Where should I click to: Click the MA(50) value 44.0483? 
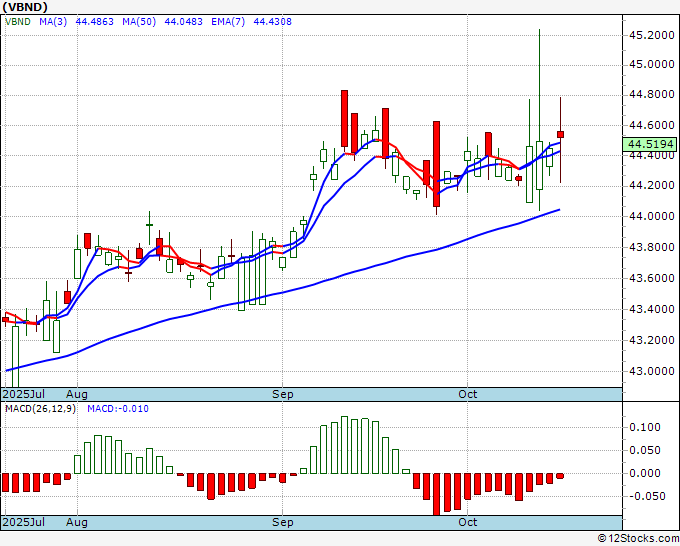pos(183,21)
